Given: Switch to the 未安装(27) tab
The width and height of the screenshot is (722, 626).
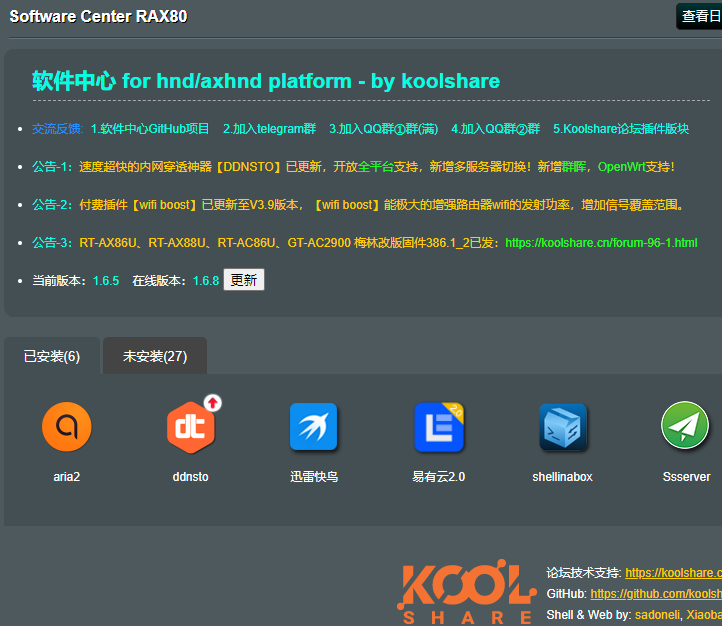Looking at the screenshot, I should pyautogui.click(x=155, y=356).
